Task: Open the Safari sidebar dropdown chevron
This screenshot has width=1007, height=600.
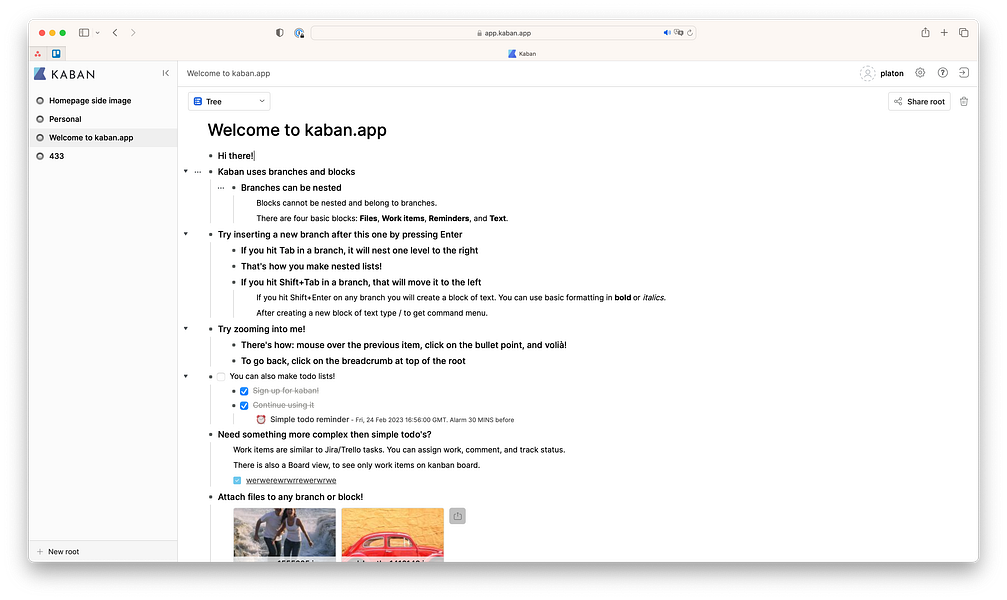Action: [x=98, y=33]
